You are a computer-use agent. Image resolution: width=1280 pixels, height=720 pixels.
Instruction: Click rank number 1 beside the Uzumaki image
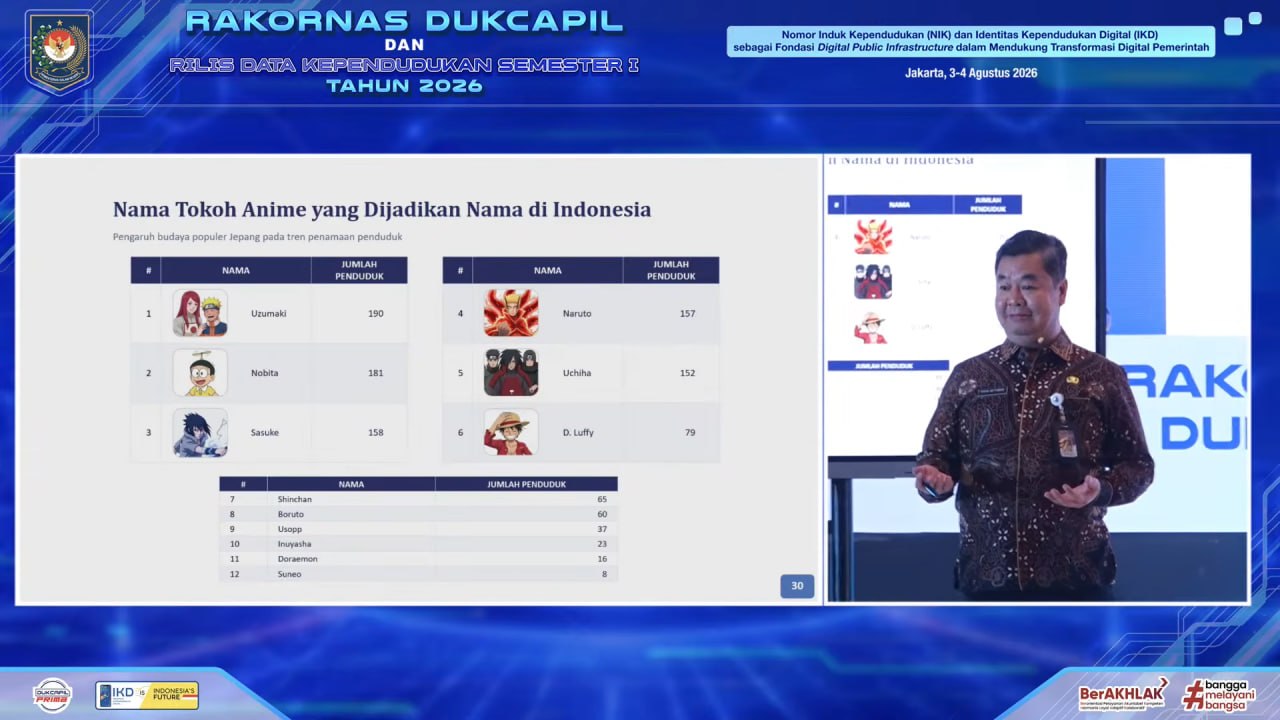coord(149,313)
